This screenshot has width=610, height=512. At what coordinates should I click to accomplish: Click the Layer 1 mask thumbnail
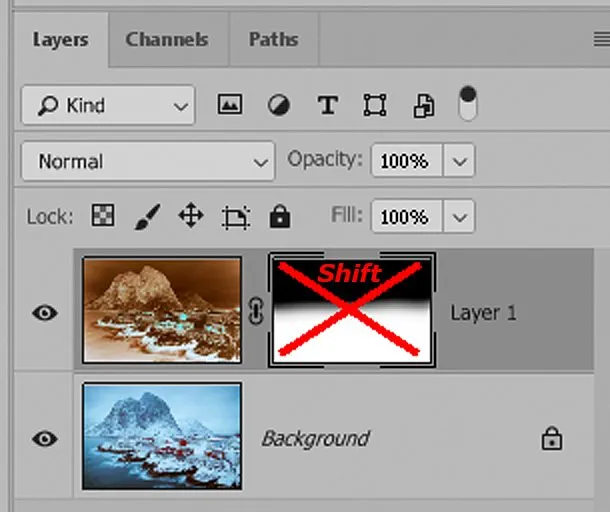coord(352,310)
